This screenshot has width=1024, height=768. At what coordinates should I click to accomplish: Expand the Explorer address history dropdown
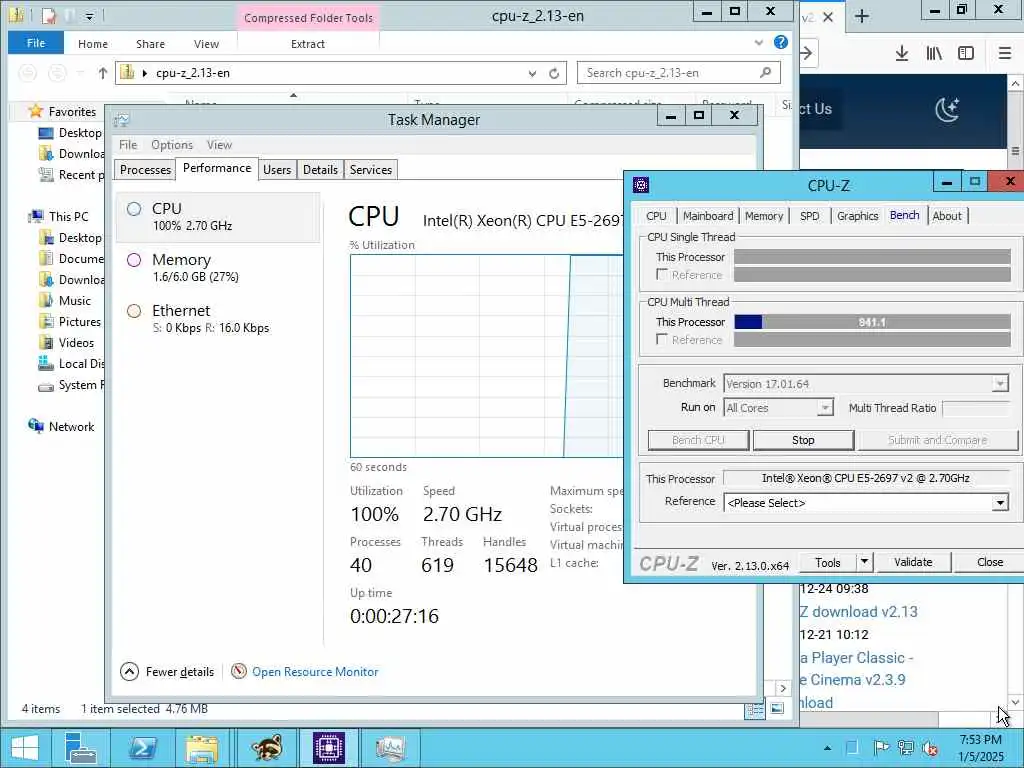pyautogui.click(x=532, y=73)
